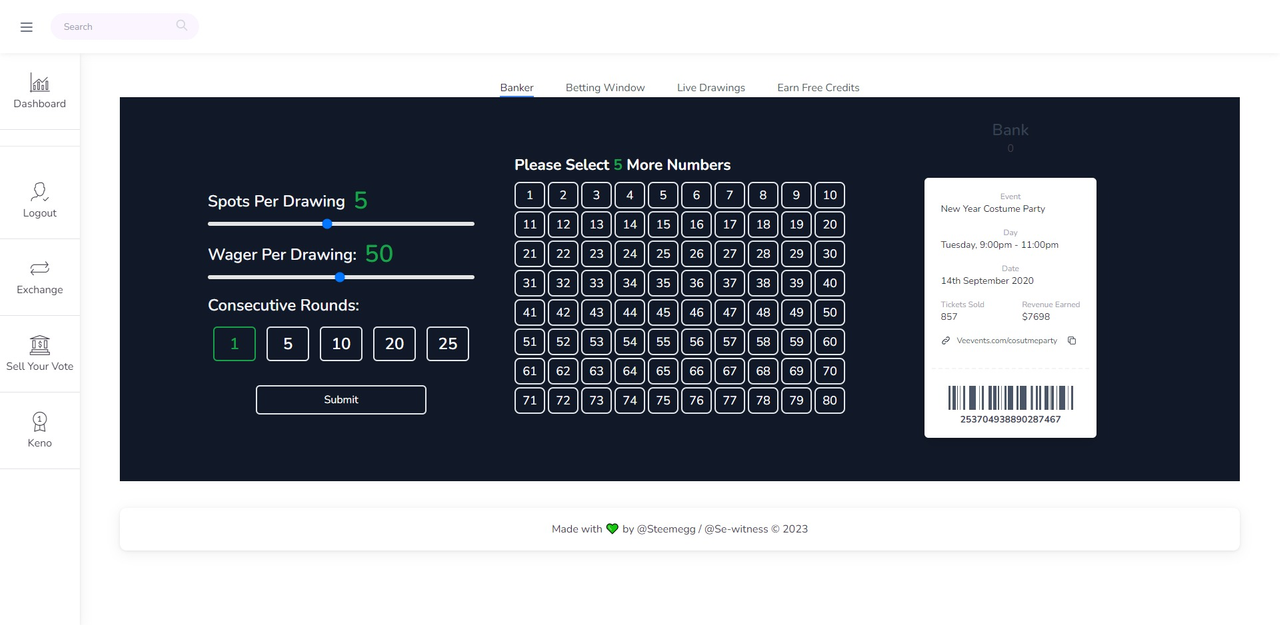Mark number 52 on the grid
The width and height of the screenshot is (1280, 625).
click(563, 342)
